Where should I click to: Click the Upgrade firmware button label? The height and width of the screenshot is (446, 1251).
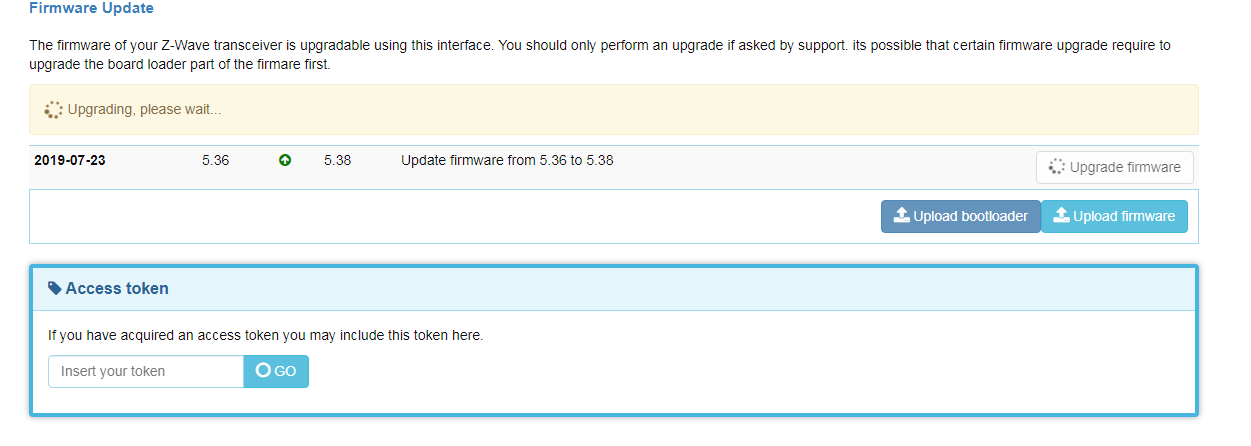pos(1125,167)
